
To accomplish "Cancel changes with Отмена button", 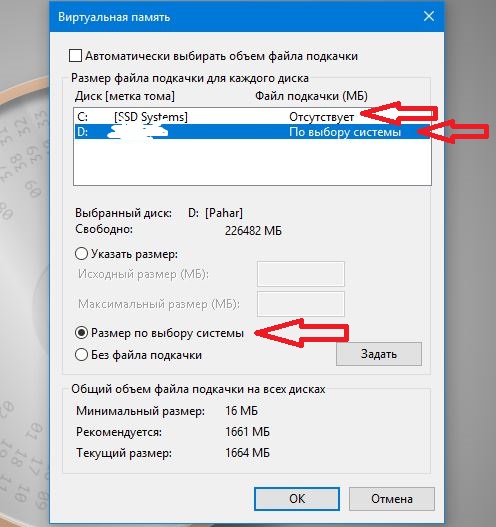I will [x=392, y=499].
